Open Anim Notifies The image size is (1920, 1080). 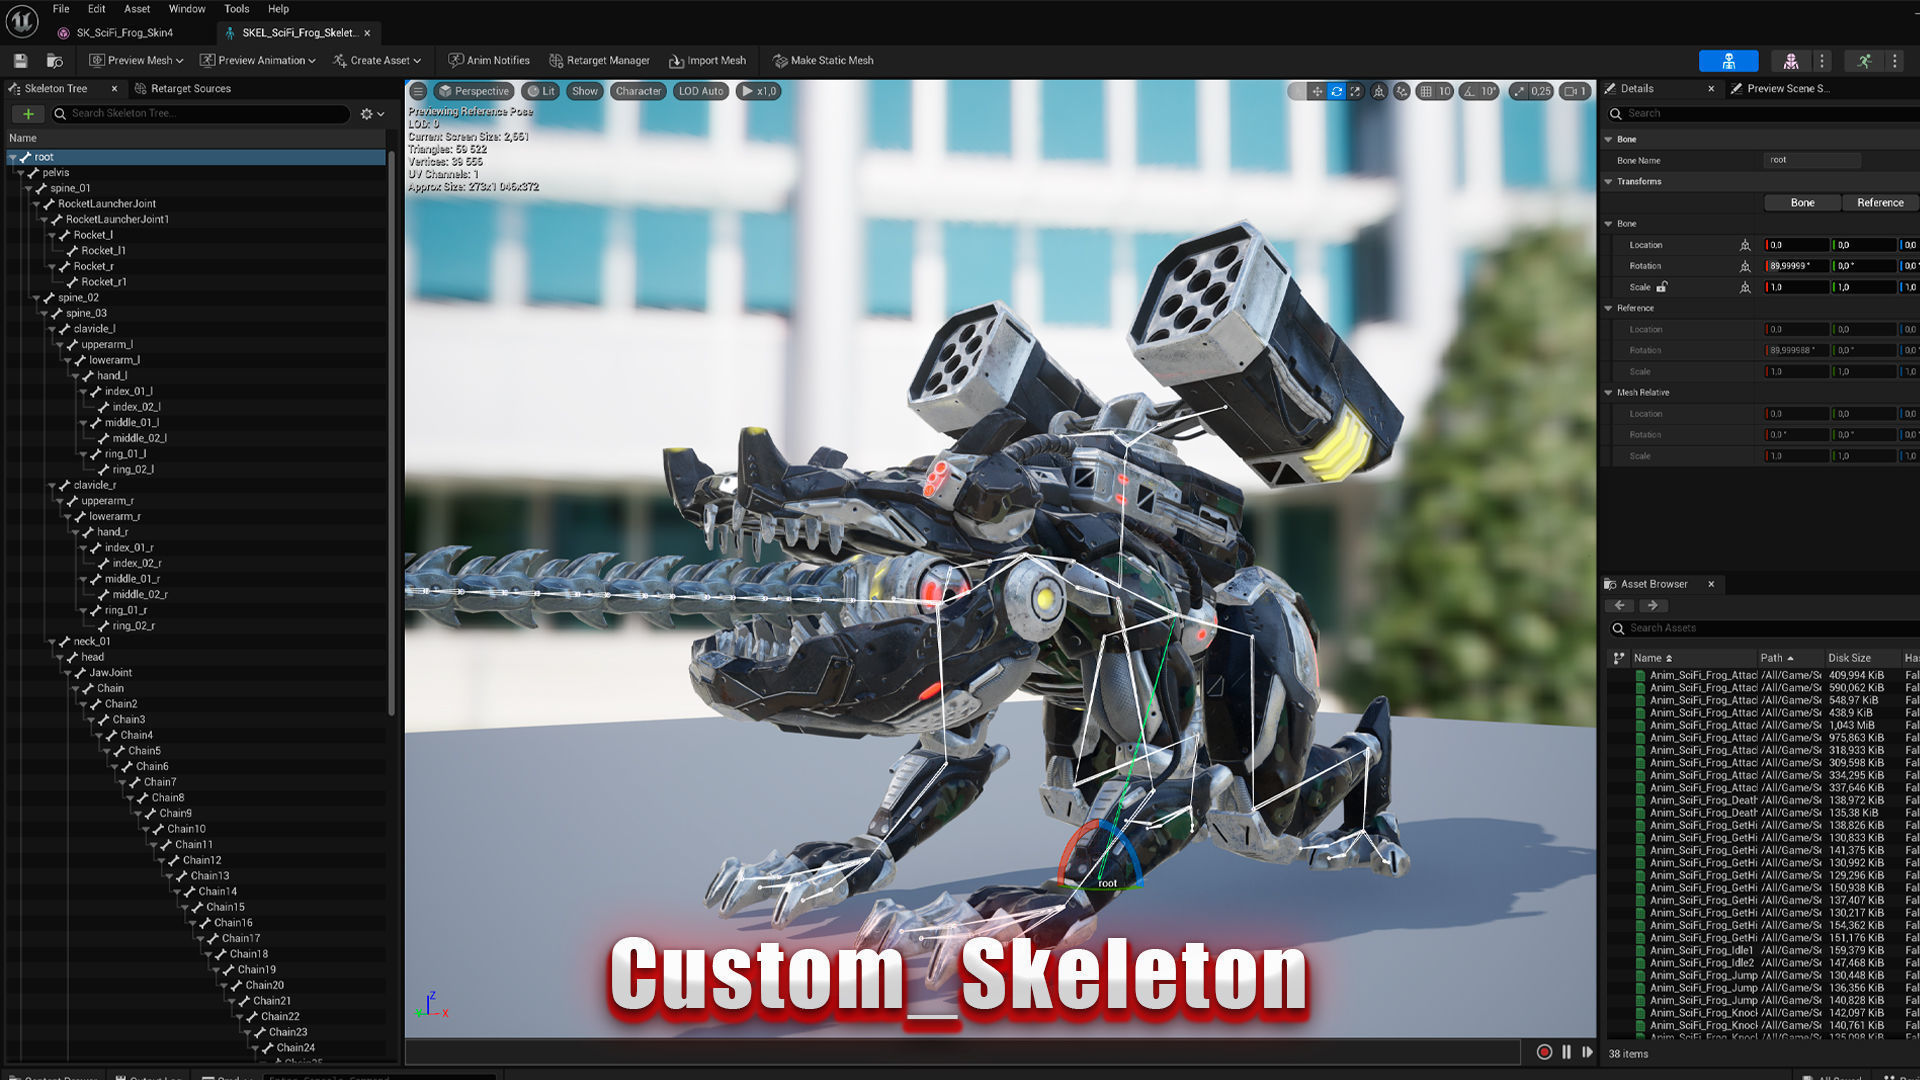tap(488, 60)
